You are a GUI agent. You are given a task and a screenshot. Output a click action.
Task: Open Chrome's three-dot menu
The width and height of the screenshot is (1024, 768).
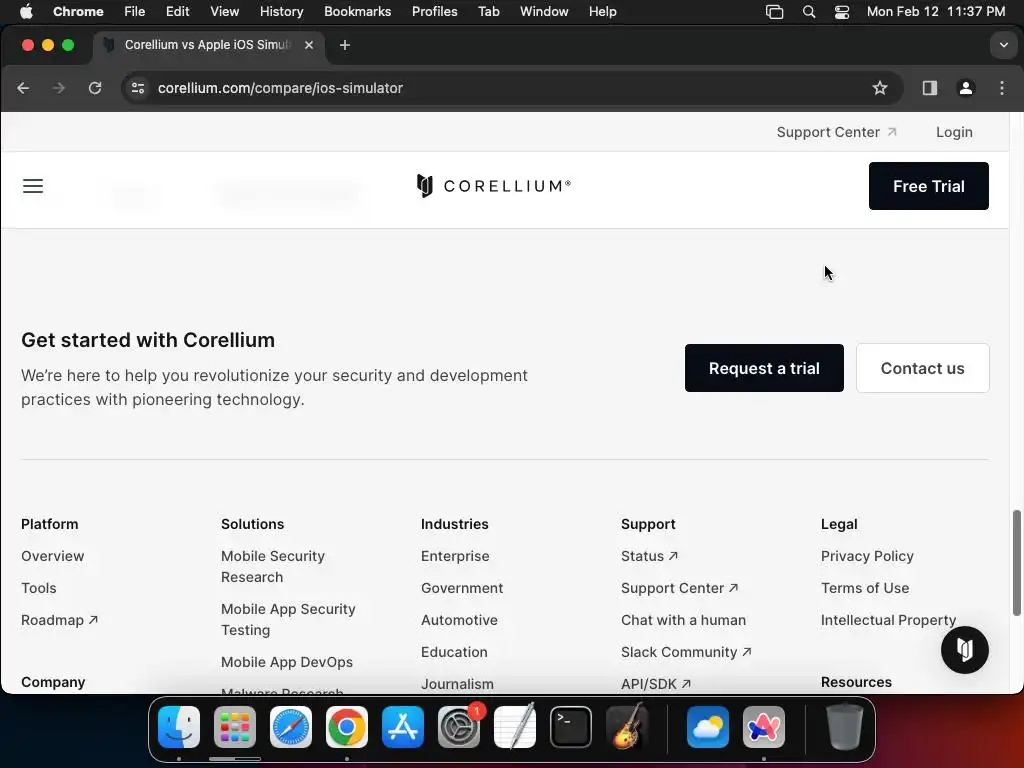coord(1002,88)
